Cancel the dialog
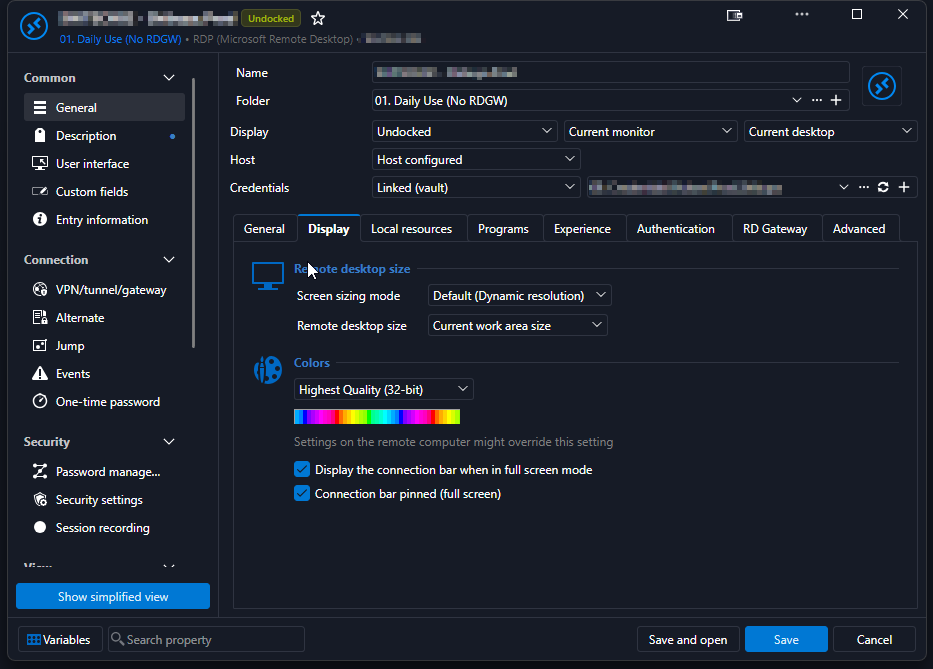933x669 pixels. pos(874,639)
